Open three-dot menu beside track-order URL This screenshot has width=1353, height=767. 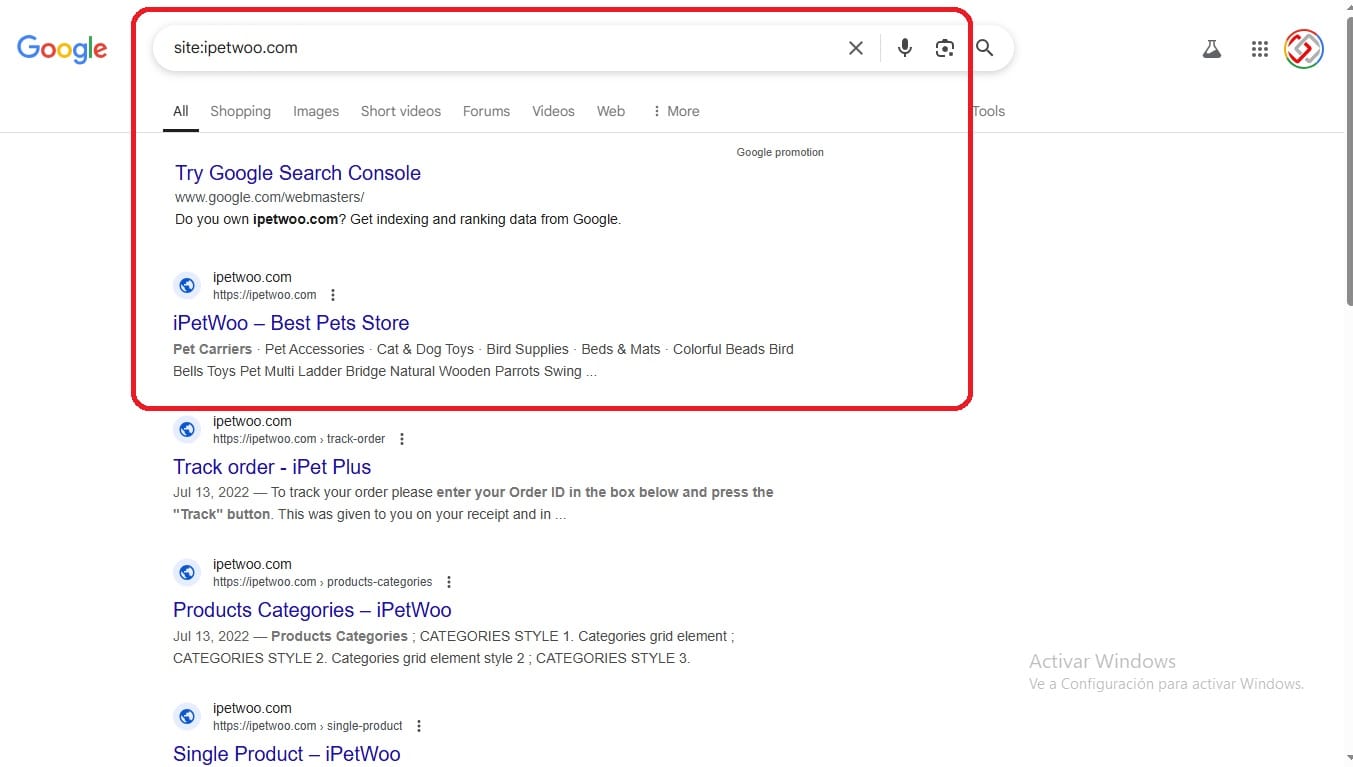tap(402, 439)
